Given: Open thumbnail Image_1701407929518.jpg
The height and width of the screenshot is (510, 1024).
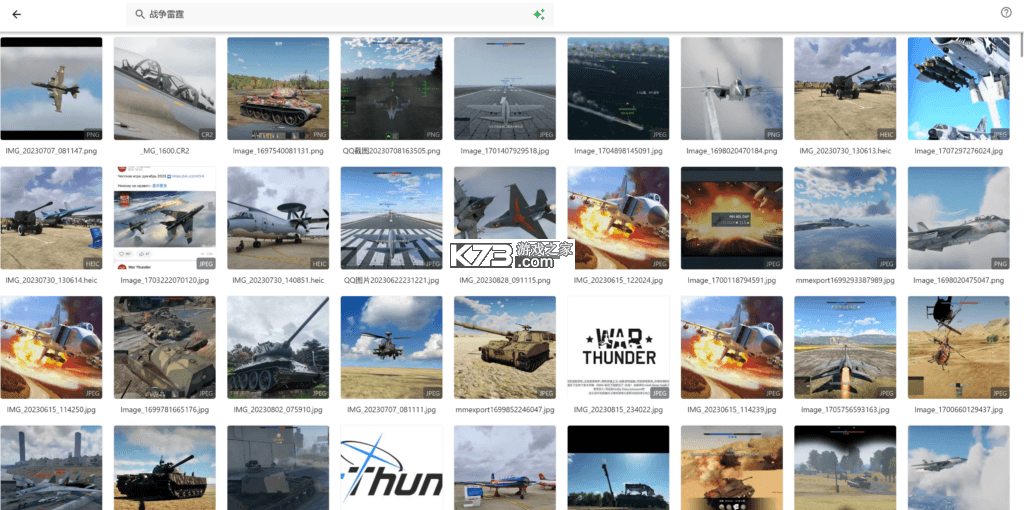Looking at the screenshot, I should pyautogui.click(x=505, y=88).
